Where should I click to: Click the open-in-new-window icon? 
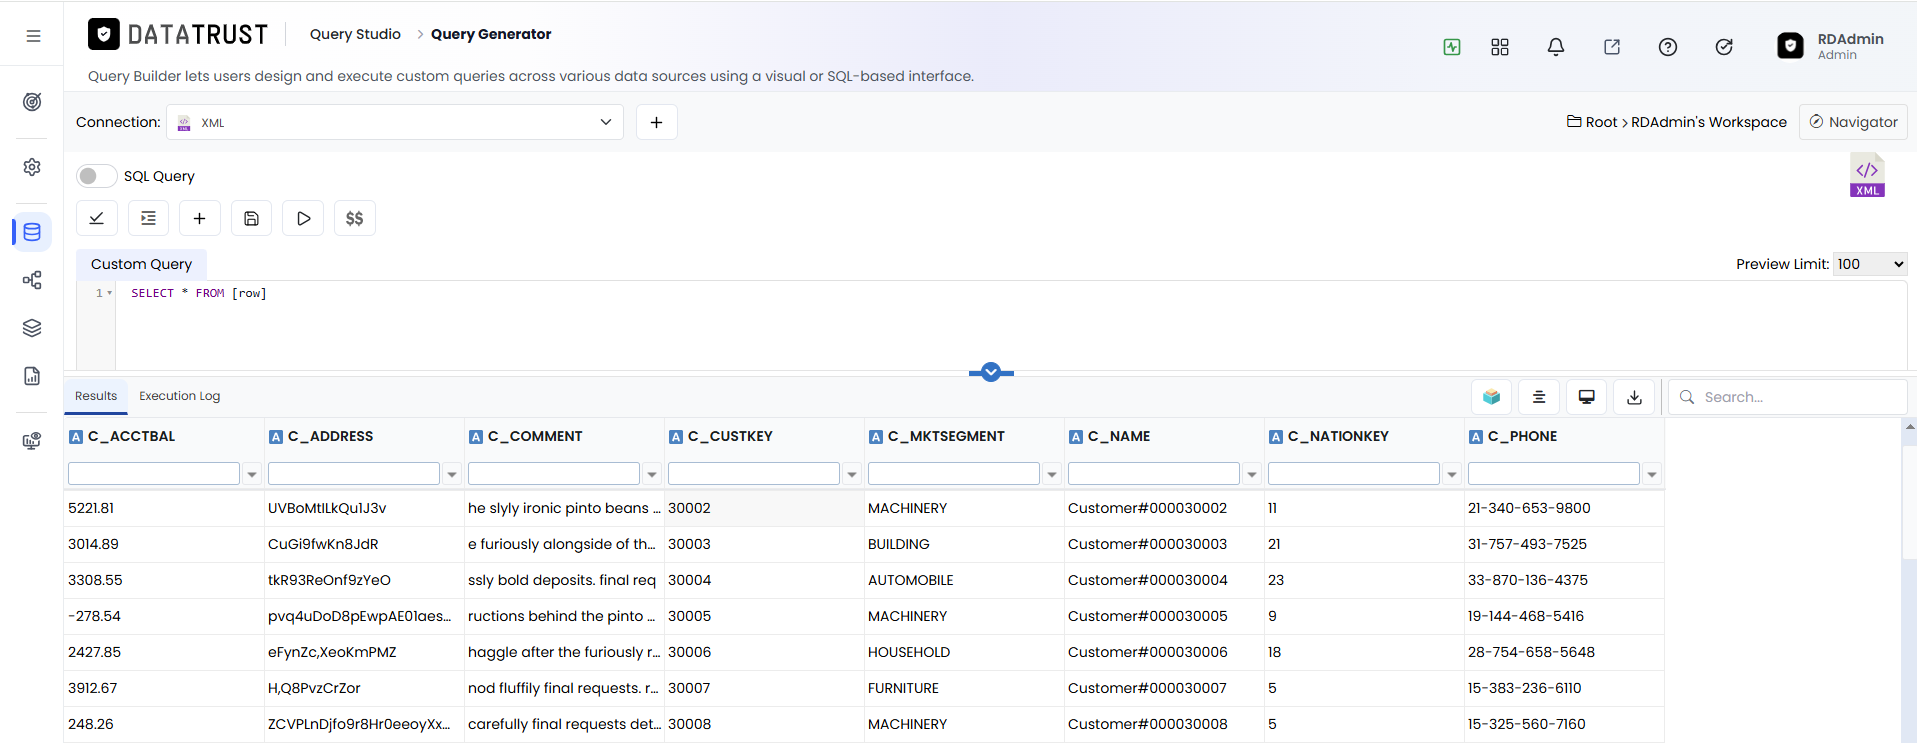[x=1612, y=47]
